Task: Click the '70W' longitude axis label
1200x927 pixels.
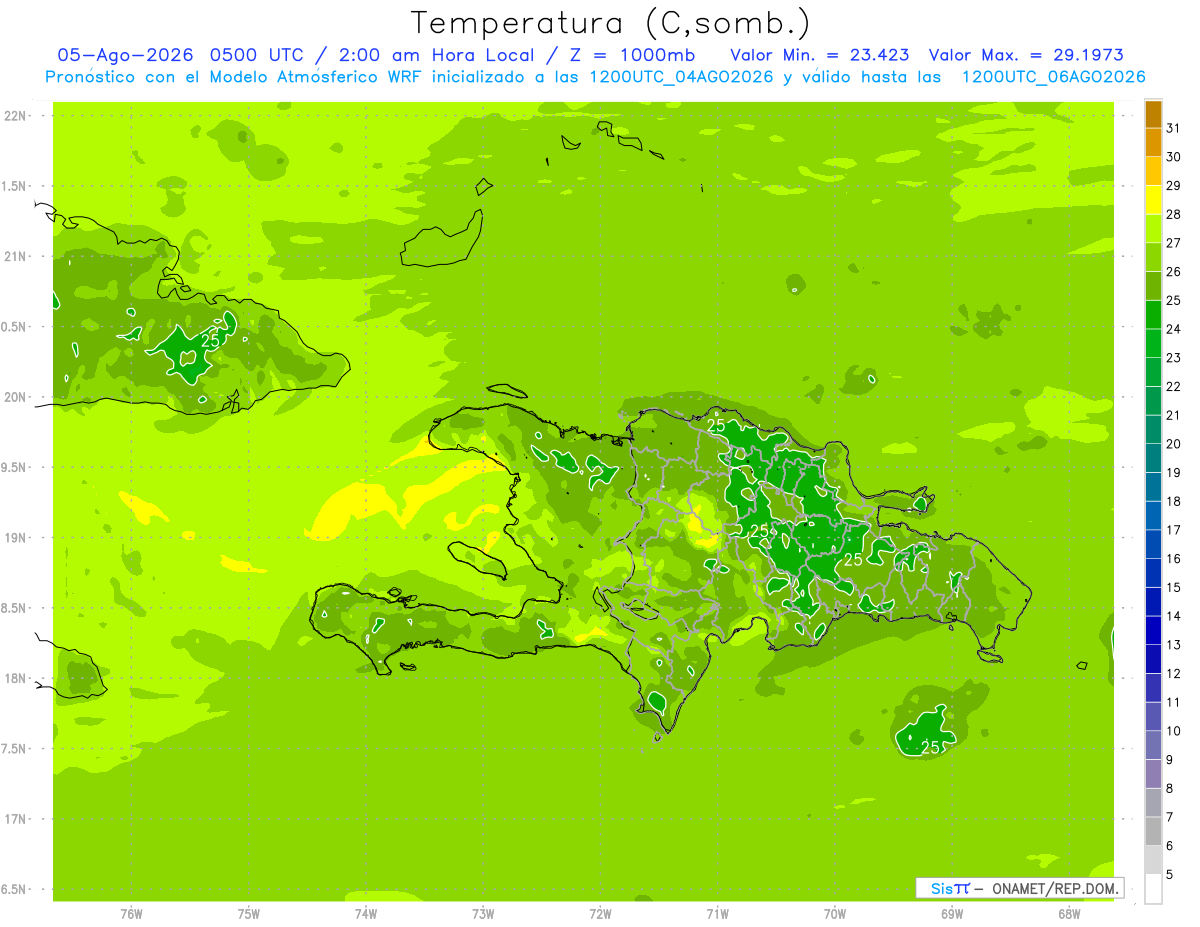Action: (835, 914)
